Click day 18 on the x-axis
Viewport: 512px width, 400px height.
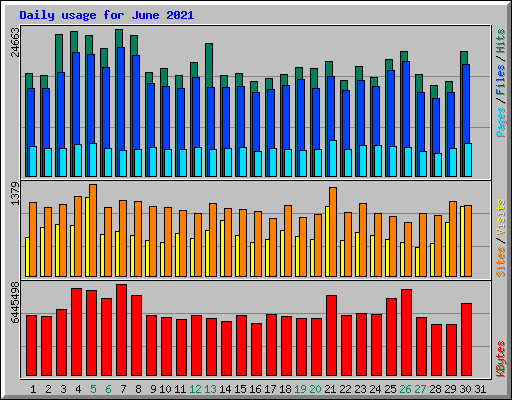(285, 389)
